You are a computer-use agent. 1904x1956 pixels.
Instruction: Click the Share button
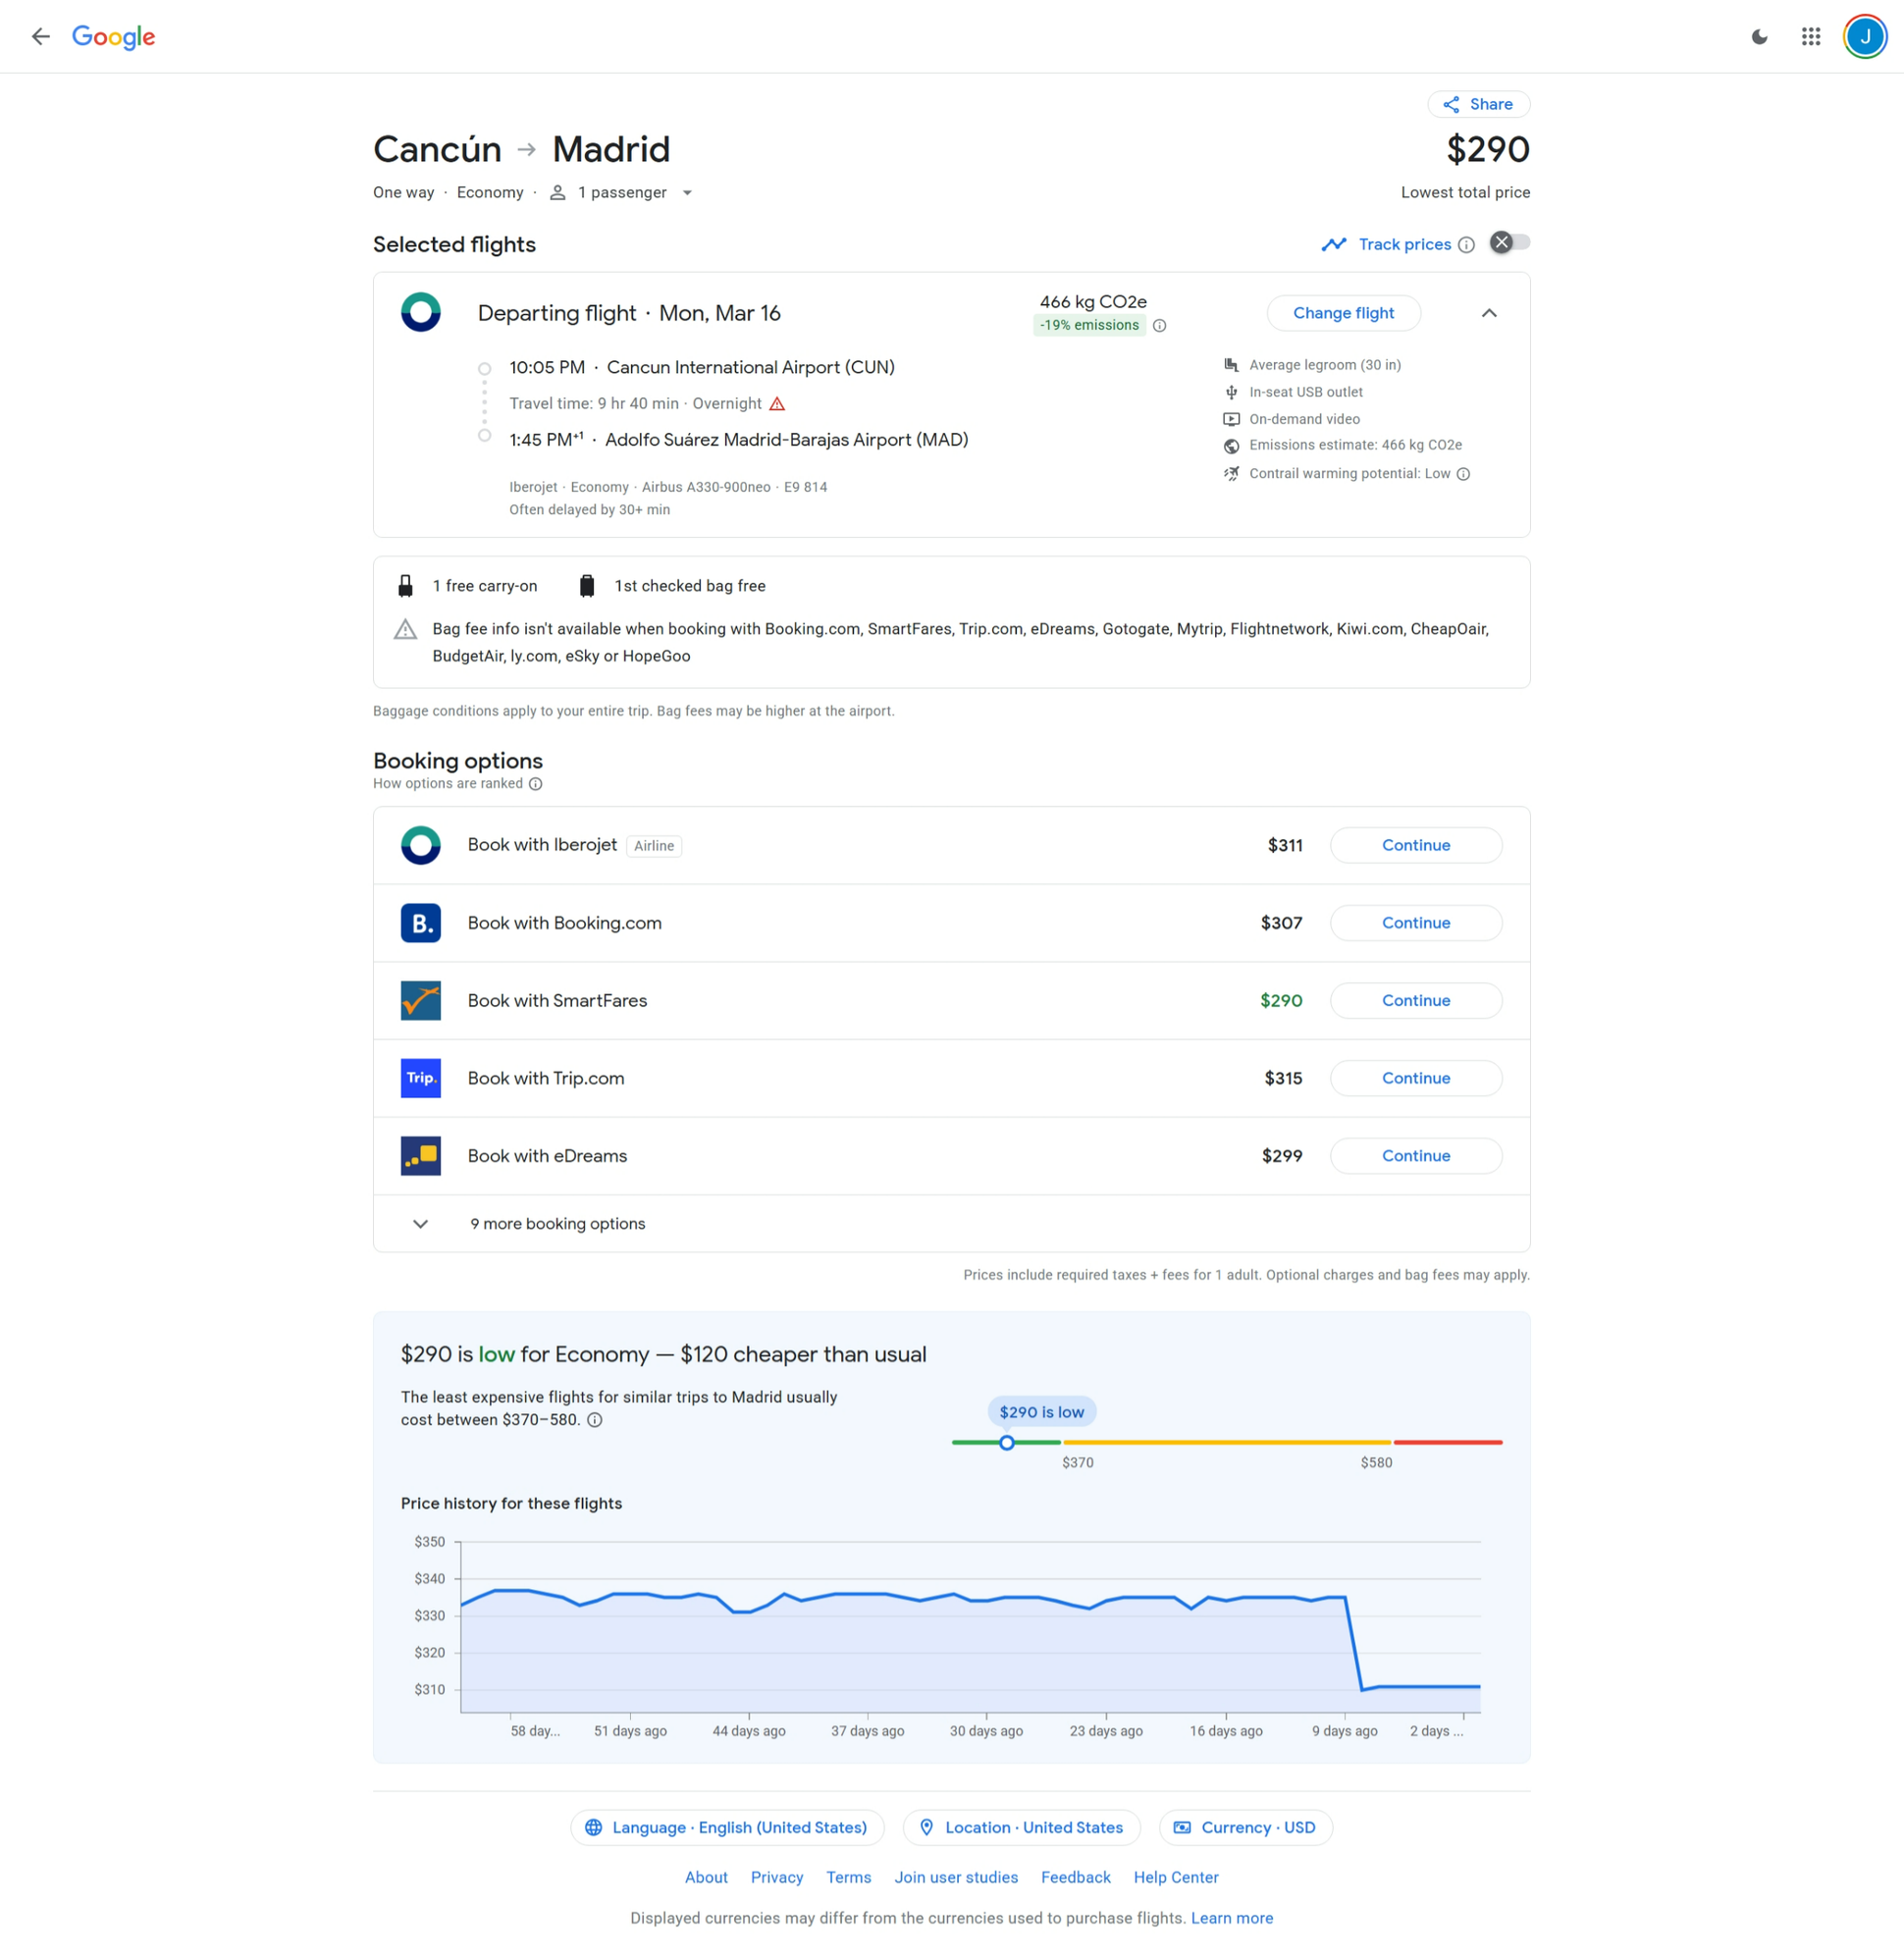click(x=1477, y=105)
